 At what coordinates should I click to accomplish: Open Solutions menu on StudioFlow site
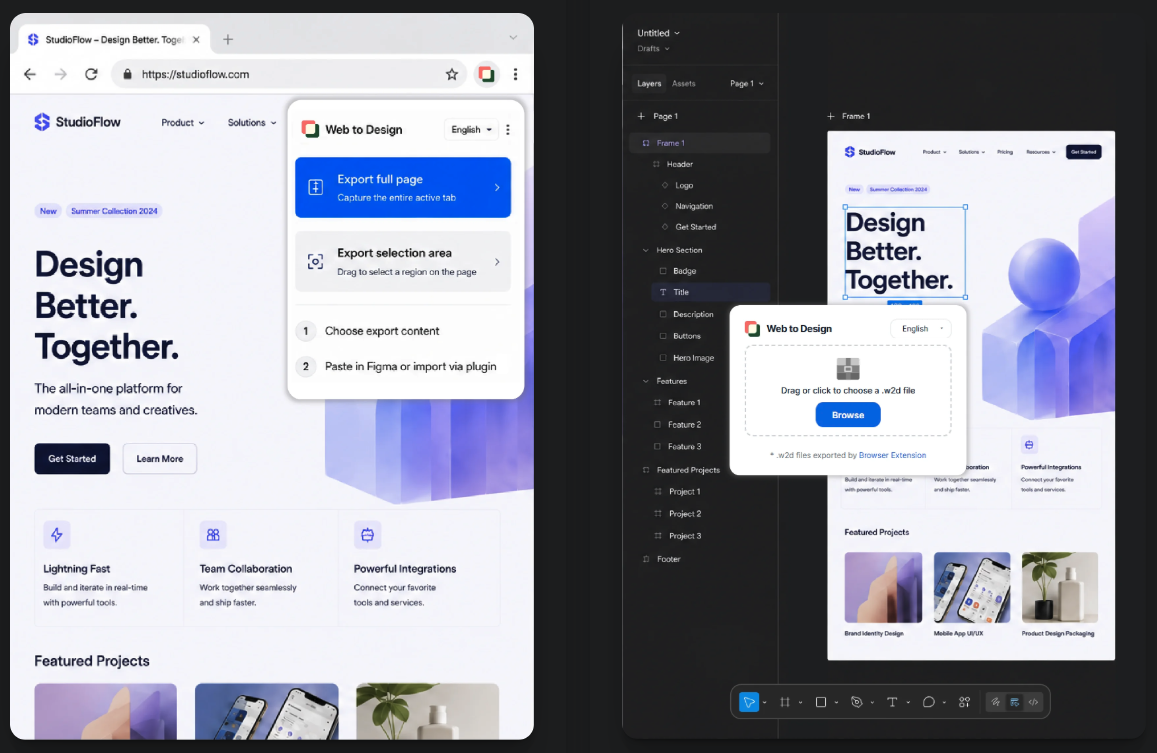click(252, 123)
